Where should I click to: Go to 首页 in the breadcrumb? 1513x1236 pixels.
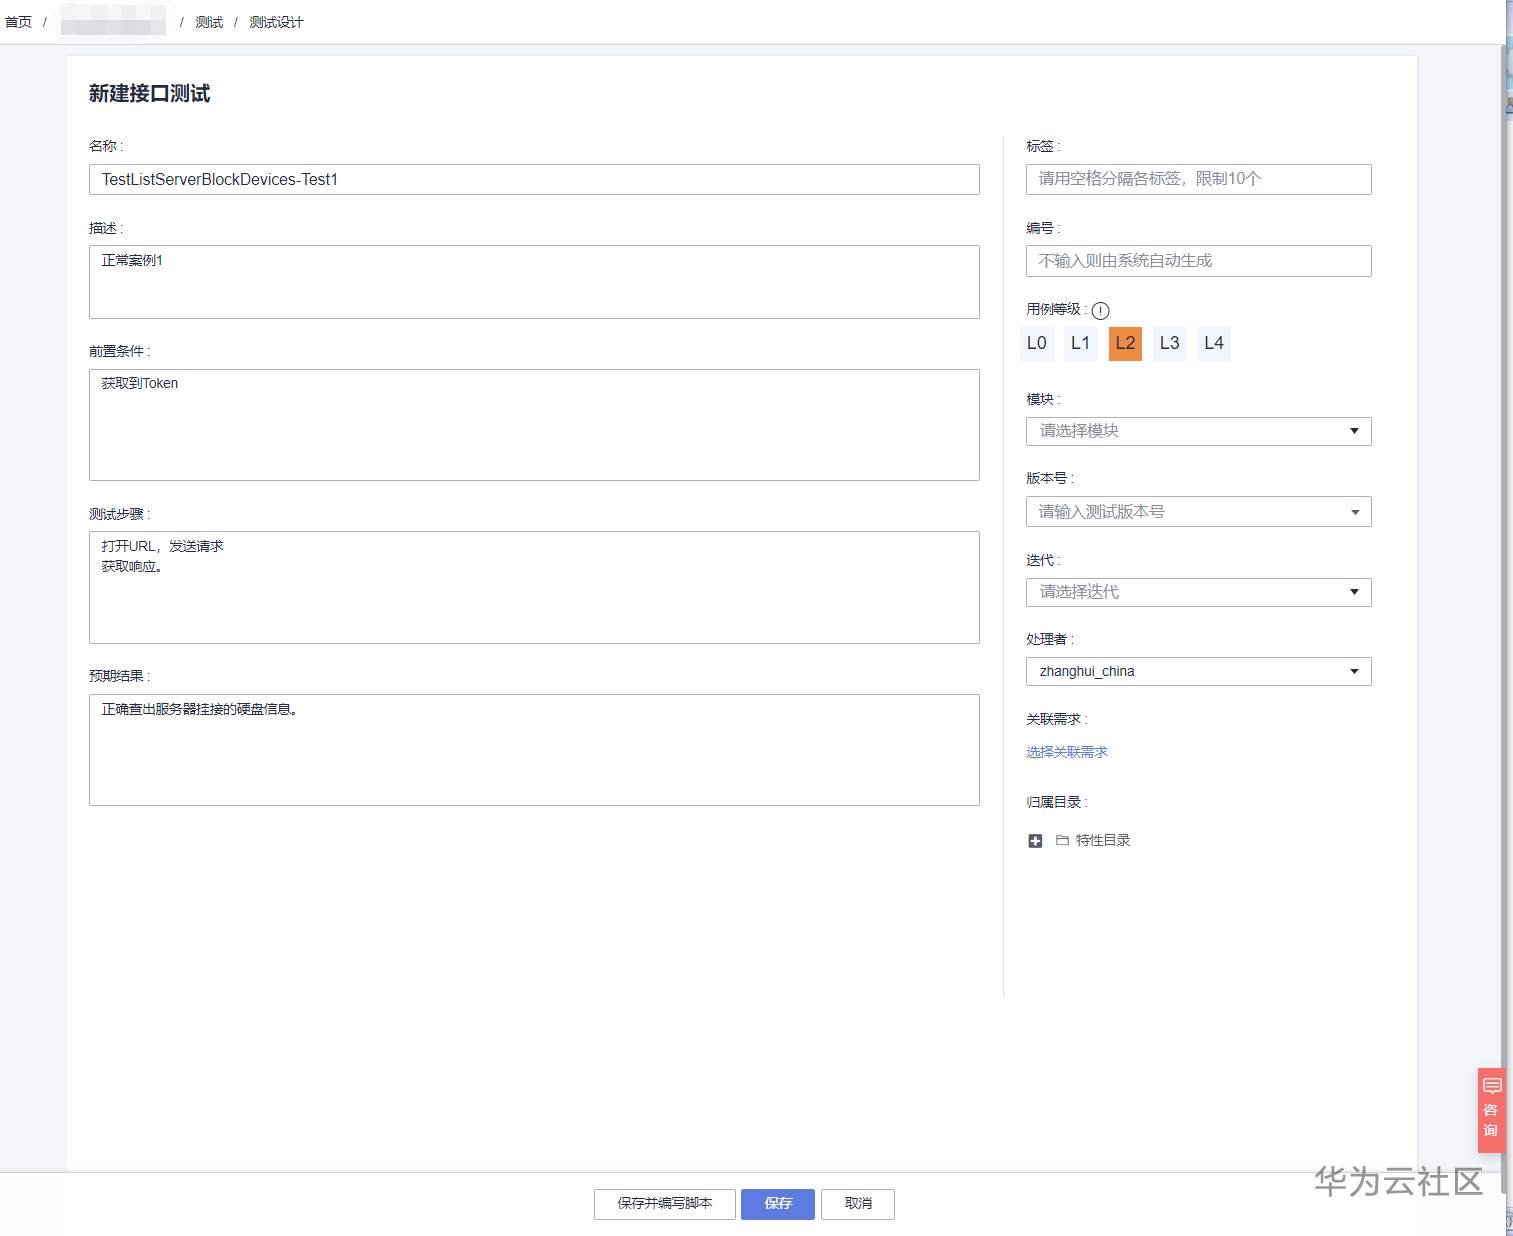tap(18, 22)
